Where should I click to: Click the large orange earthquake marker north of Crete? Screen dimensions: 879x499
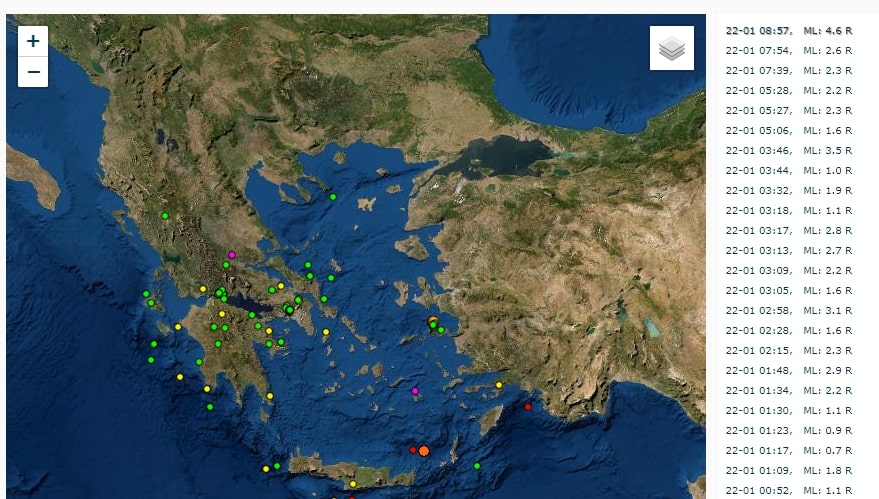pos(424,451)
